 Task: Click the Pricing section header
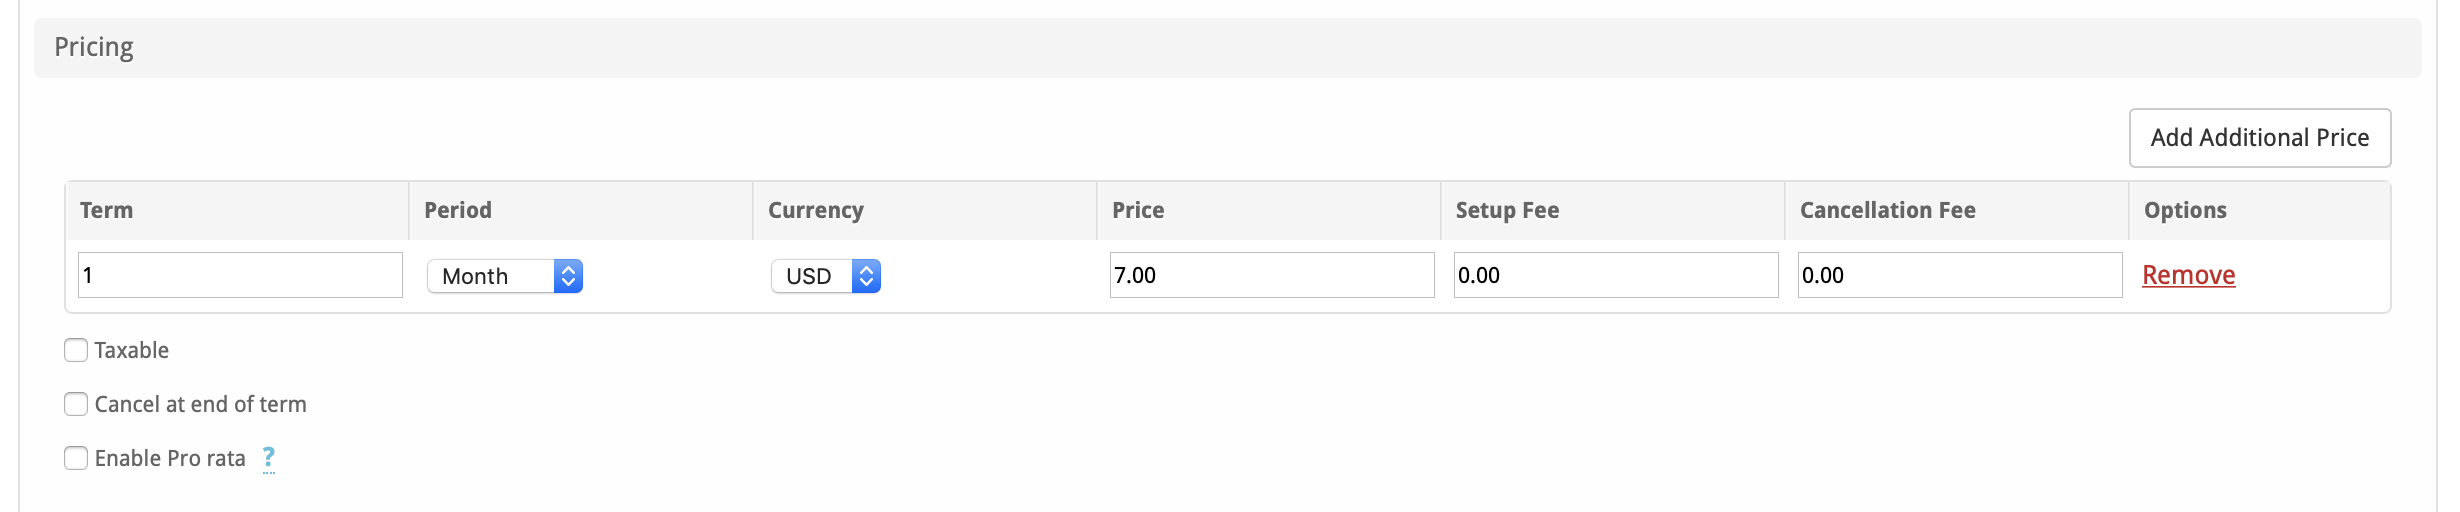click(x=94, y=47)
